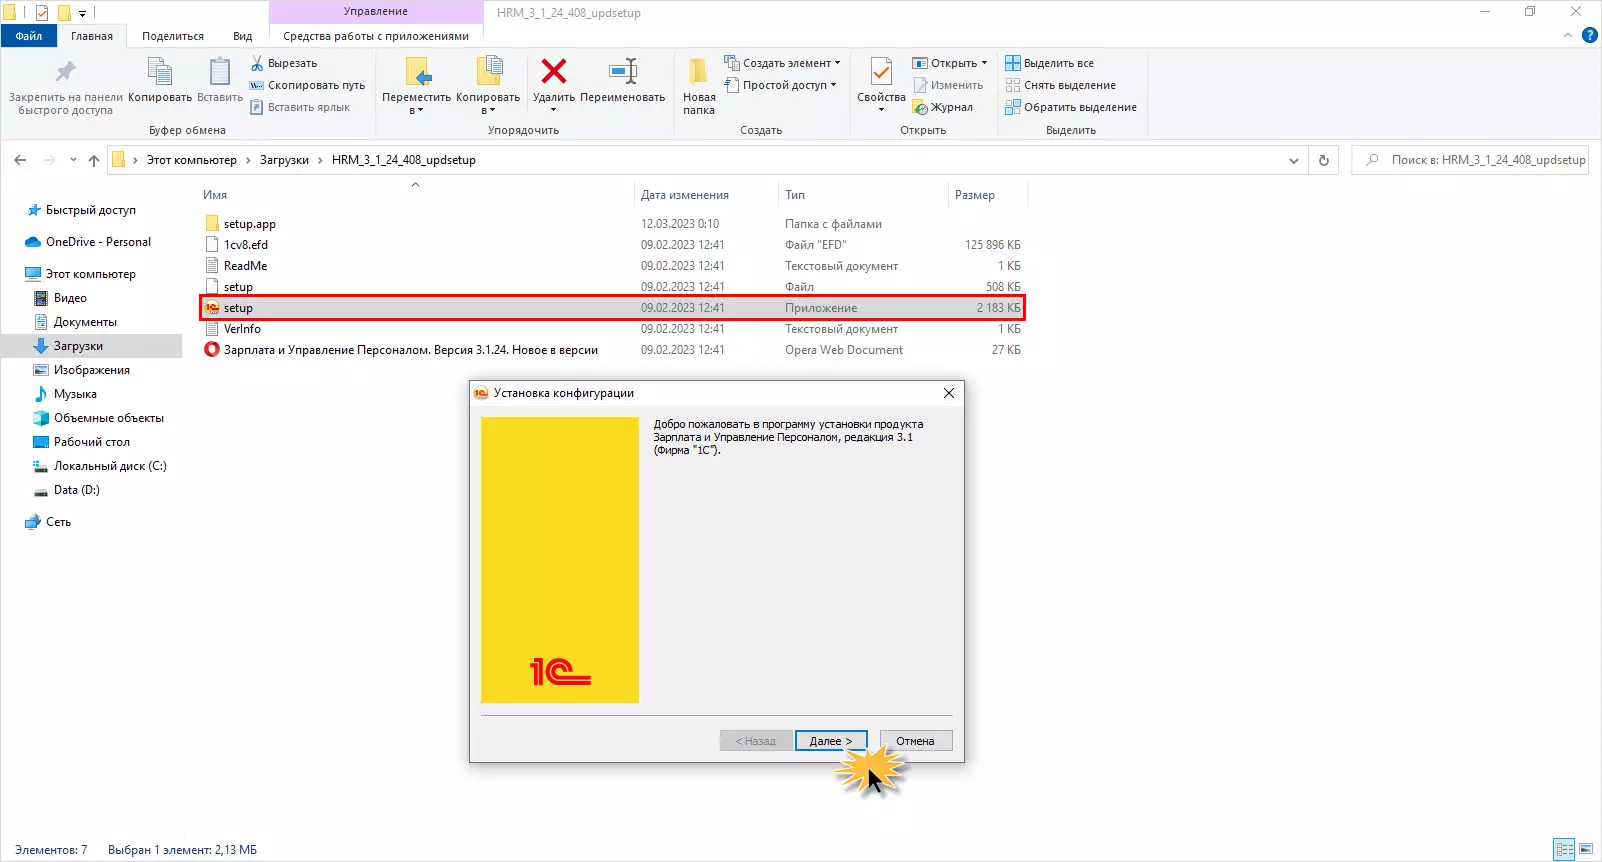Switch to the Главная ribbon tab
Viewport: 1602px width, 862px height.
(92, 36)
